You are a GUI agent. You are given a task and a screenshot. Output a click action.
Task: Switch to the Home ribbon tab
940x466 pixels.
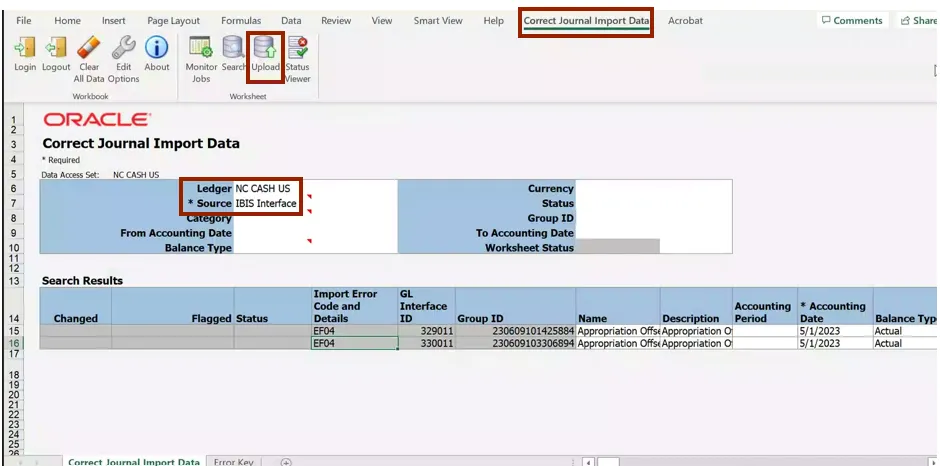click(x=67, y=20)
